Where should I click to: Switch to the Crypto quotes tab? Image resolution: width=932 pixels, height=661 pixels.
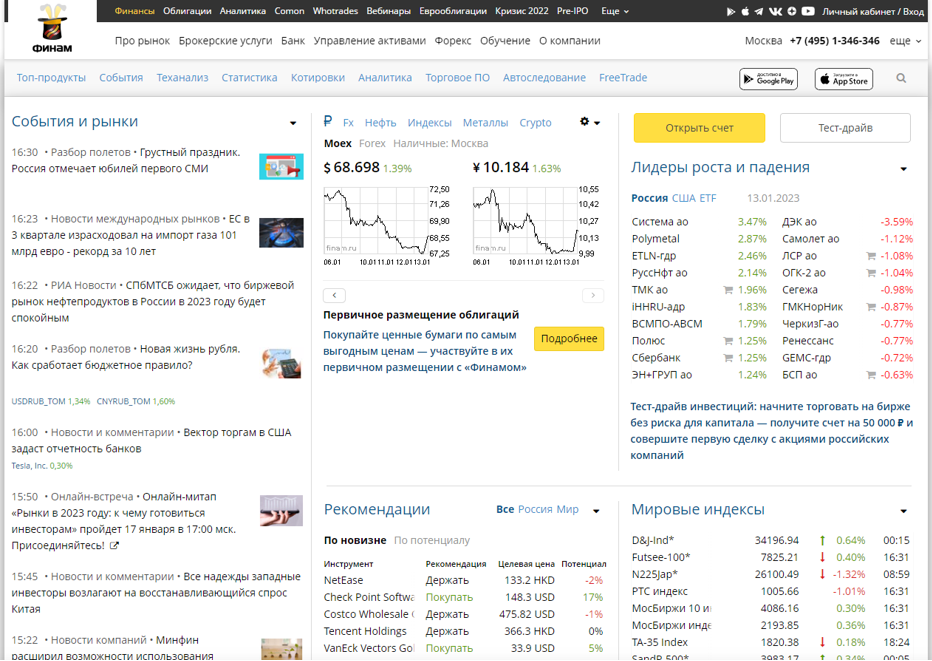(536, 123)
